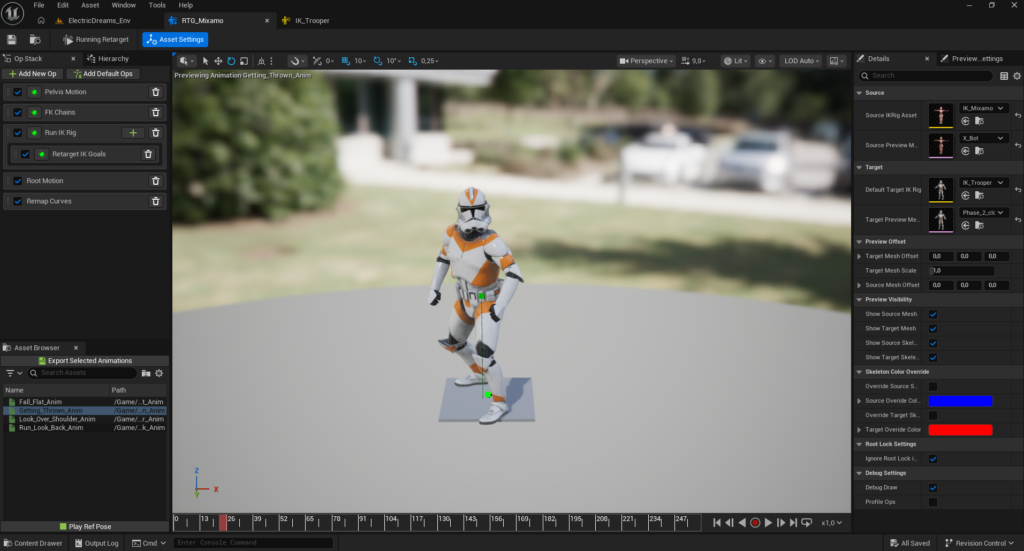
Task: Toggle Debug Draw checkbox
Action: (x=933, y=488)
